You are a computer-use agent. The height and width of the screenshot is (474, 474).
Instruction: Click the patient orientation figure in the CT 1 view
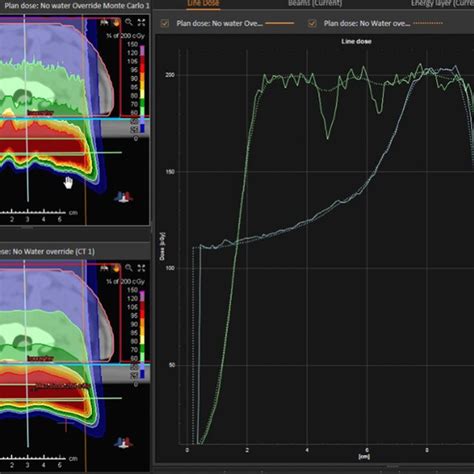pos(123,443)
